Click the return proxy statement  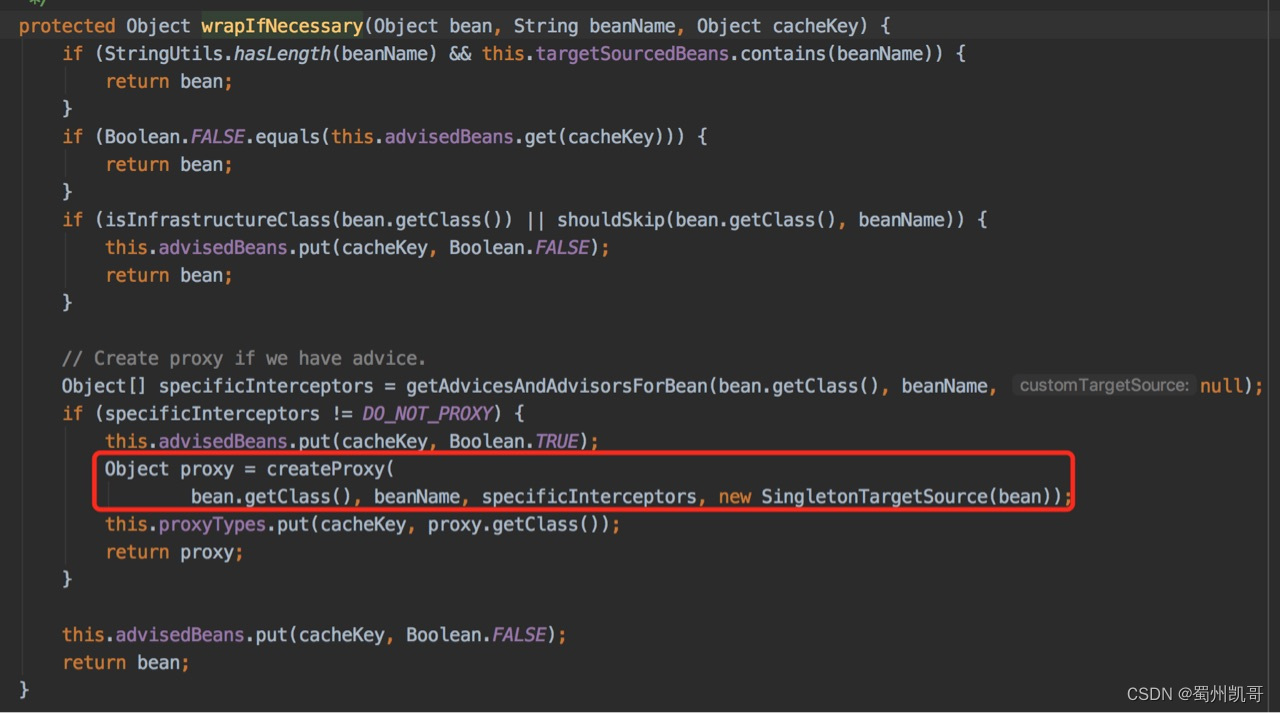pyautogui.click(x=174, y=552)
